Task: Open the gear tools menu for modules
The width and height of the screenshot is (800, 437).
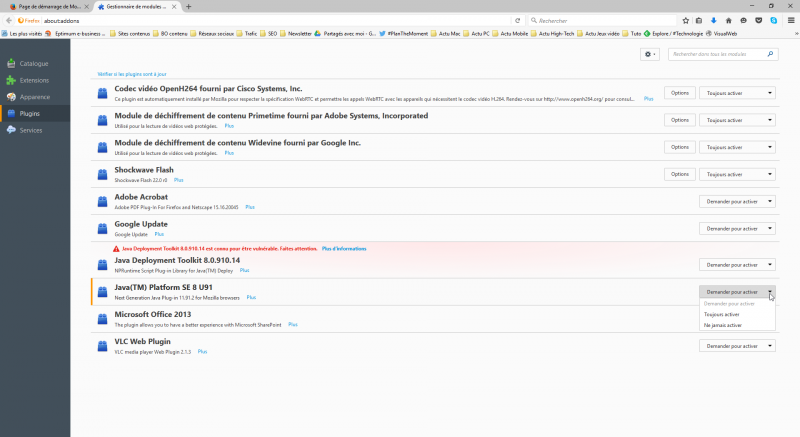Action: [x=649, y=54]
